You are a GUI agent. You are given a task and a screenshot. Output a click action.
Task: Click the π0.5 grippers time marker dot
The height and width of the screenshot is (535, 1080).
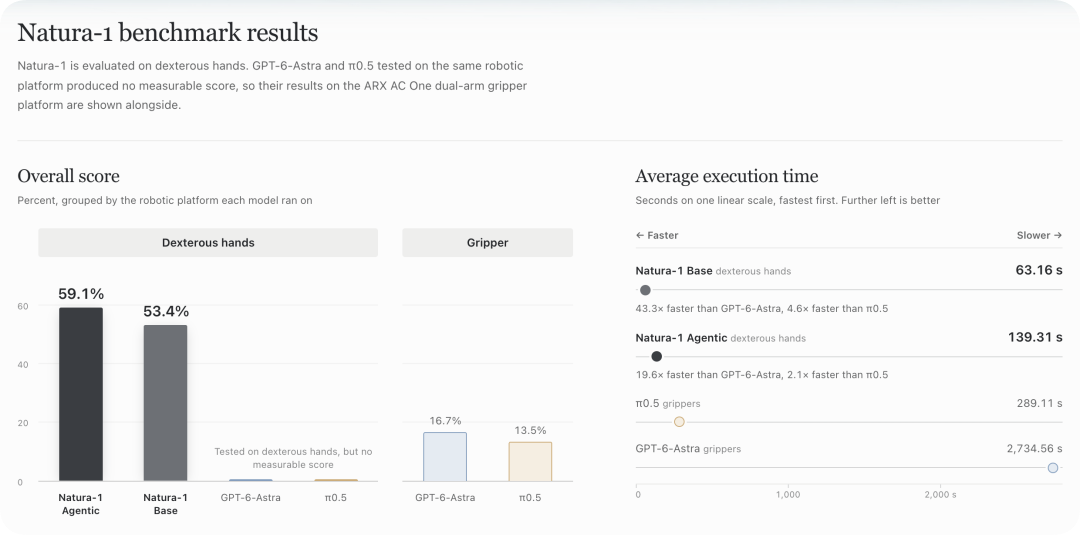(x=679, y=422)
